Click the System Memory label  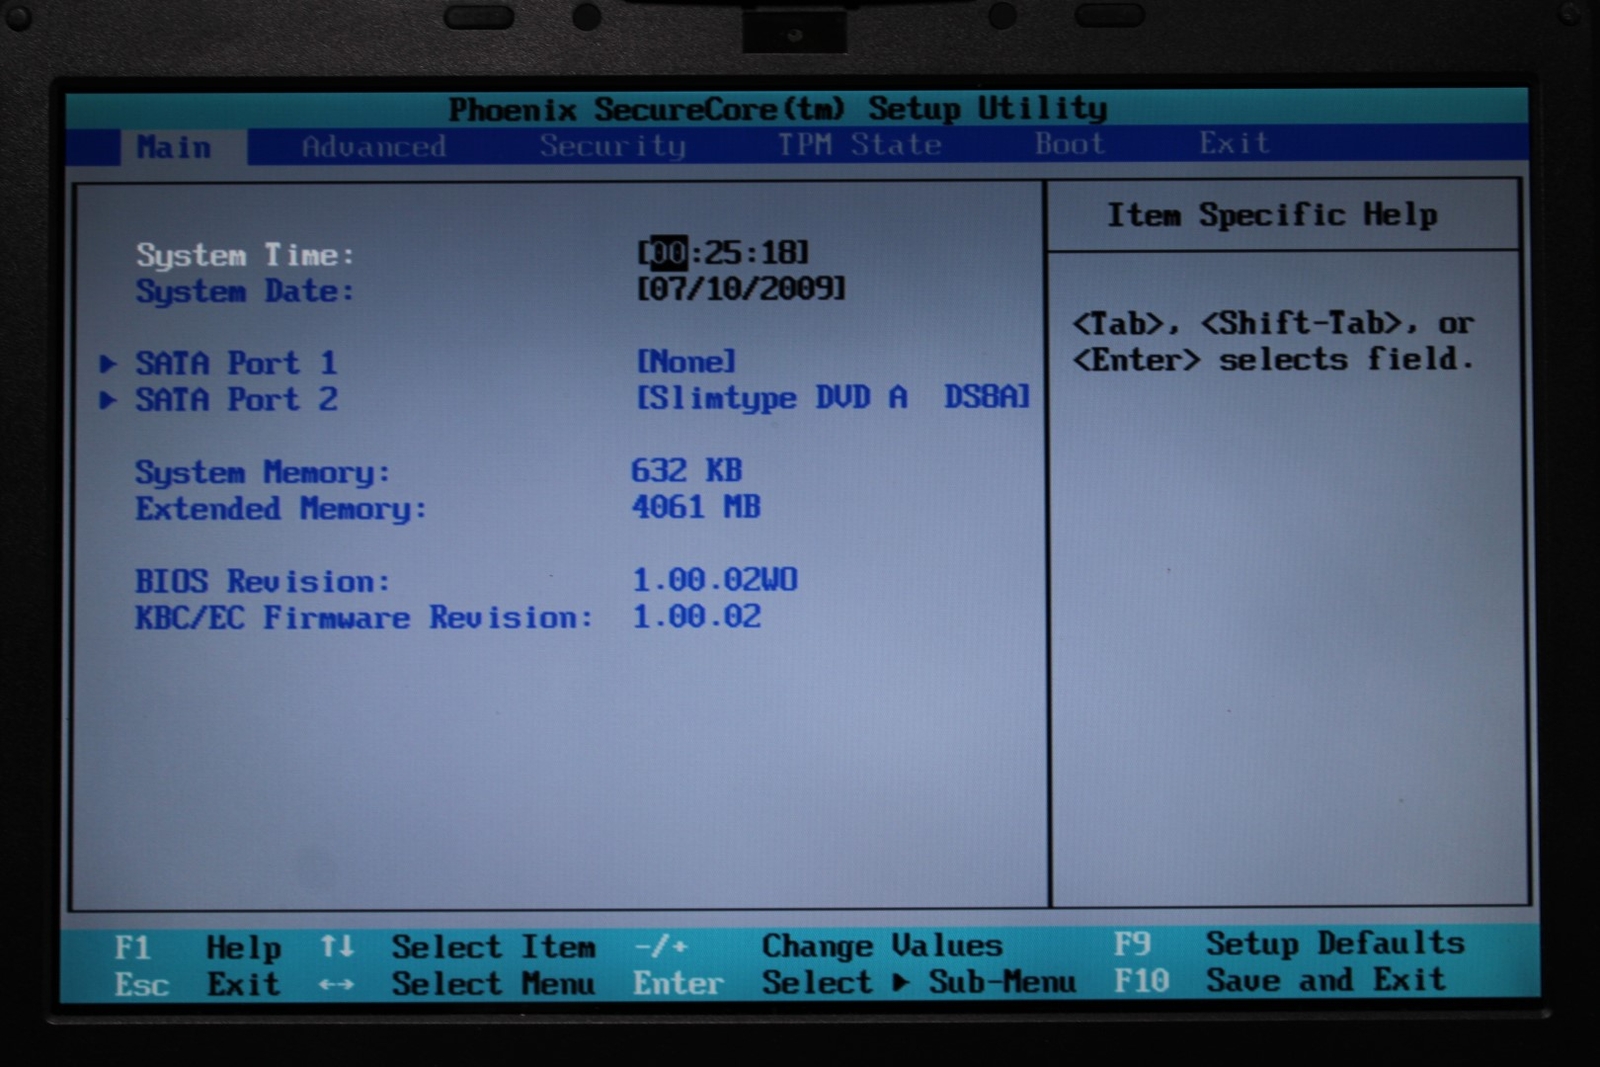(262, 472)
